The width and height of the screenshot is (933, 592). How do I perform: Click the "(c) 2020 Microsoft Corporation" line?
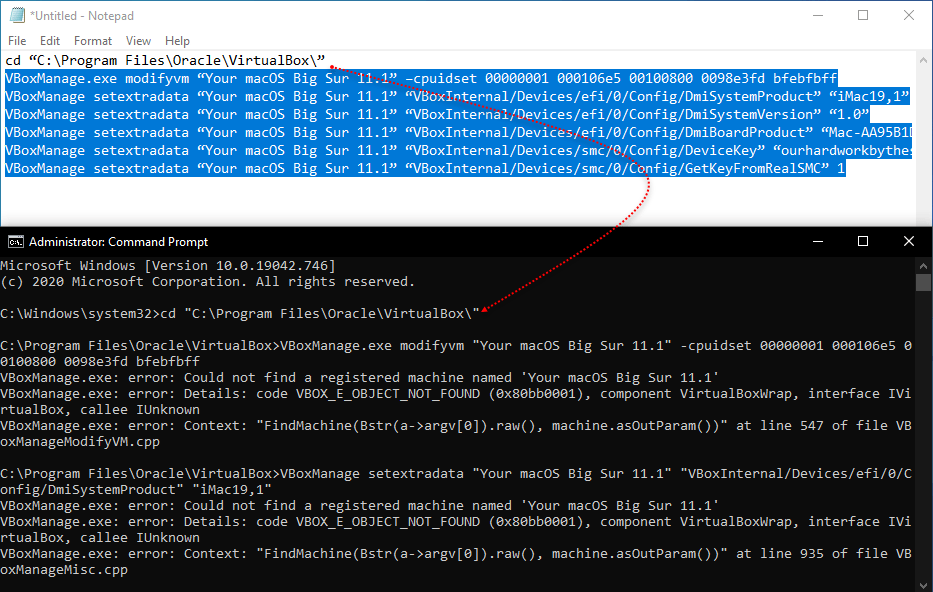tap(207, 281)
